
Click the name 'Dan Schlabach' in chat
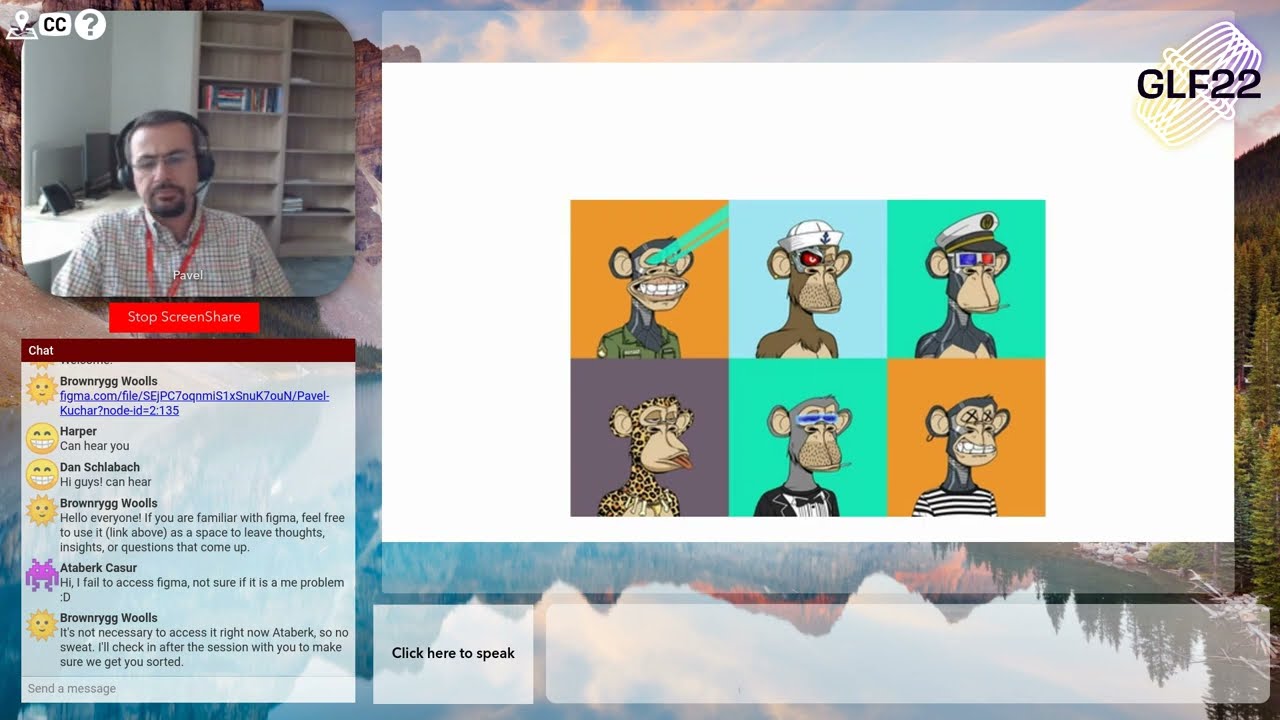click(100, 467)
